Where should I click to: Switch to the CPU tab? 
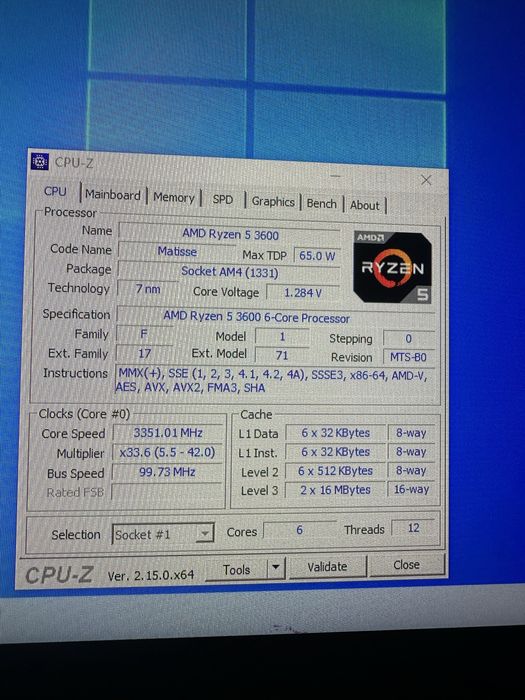click(x=55, y=192)
